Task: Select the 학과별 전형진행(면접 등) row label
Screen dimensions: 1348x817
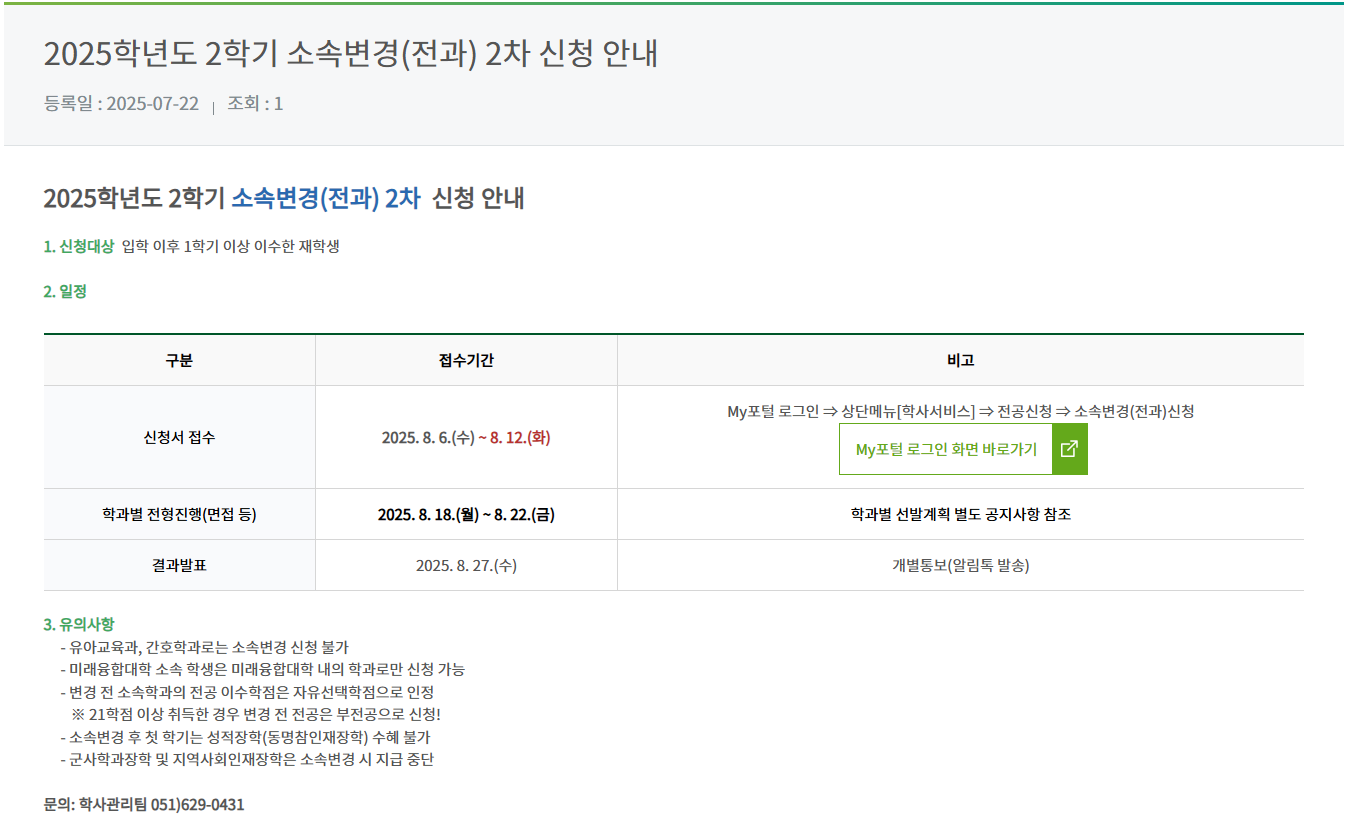Action: 179,514
